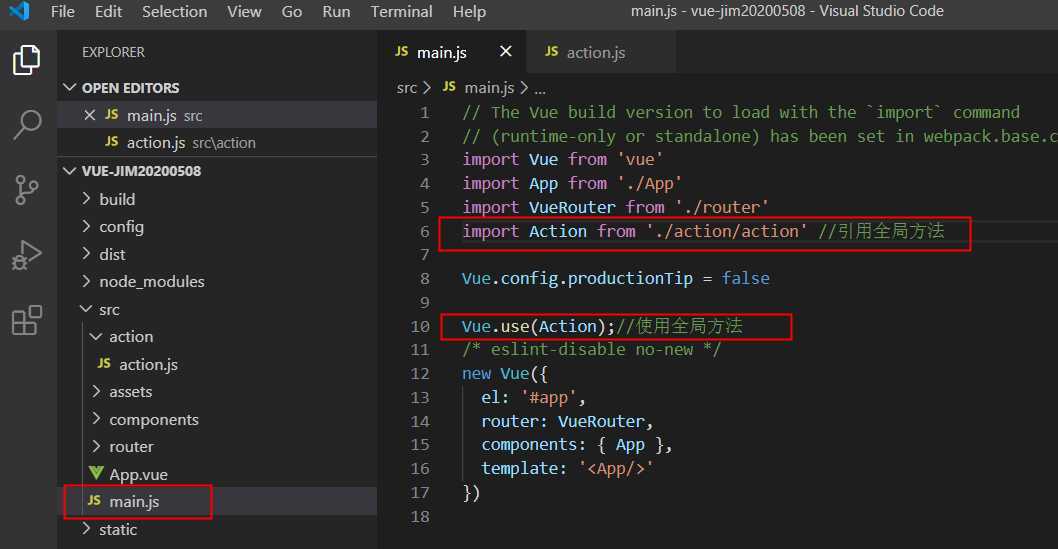This screenshot has width=1058, height=549.
Task: Click "import App from './App'" line
Action: 572,183
